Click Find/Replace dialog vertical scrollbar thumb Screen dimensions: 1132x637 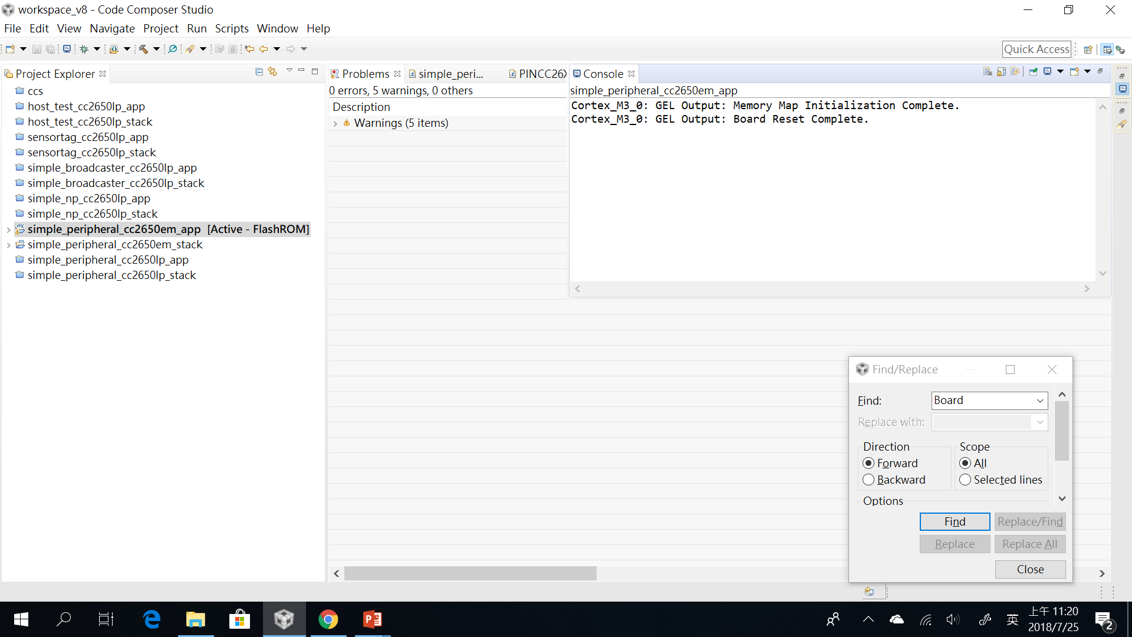coord(1061,430)
